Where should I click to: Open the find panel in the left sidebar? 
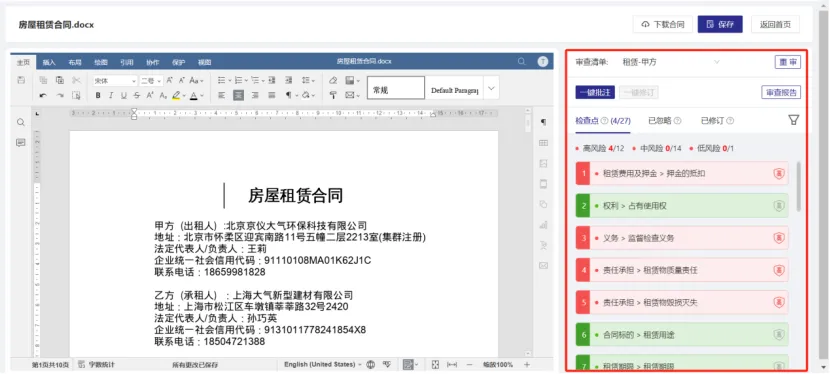pyautogui.click(x=21, y=122)
